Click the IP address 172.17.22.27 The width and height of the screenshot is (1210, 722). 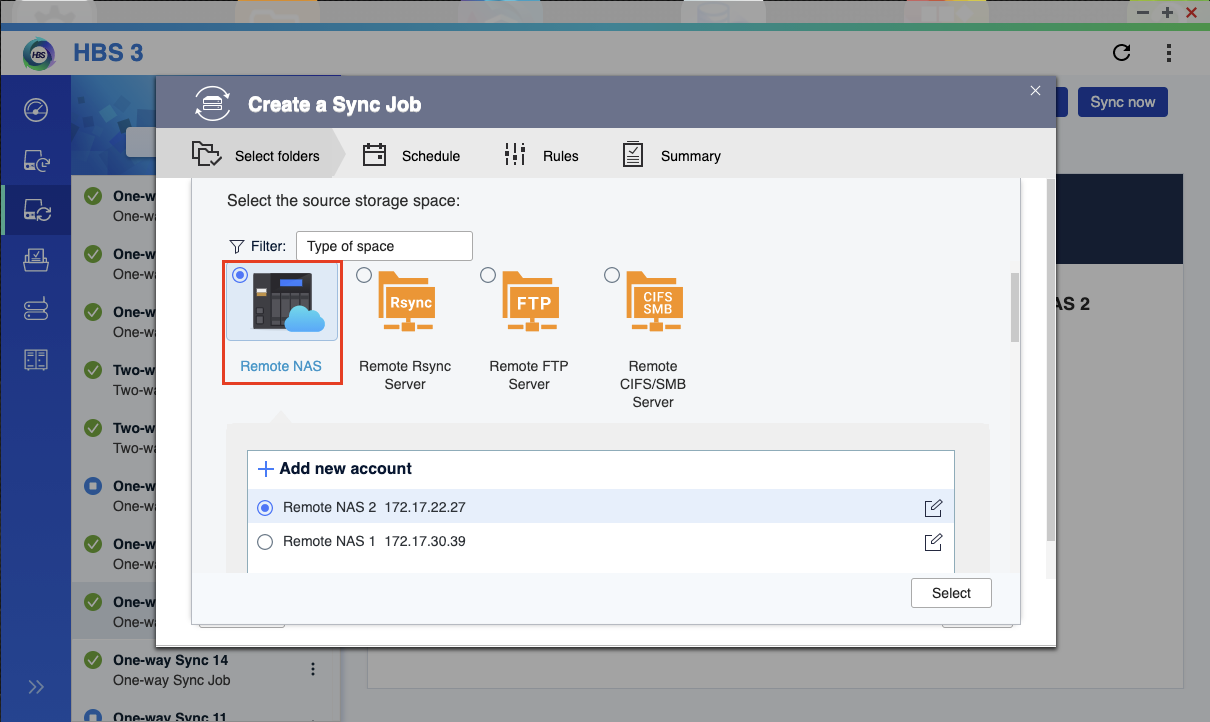[x=425, y=508]
